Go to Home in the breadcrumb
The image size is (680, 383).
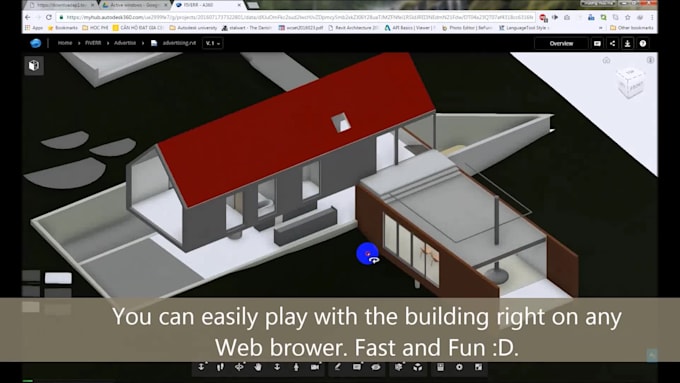(65, 43)
